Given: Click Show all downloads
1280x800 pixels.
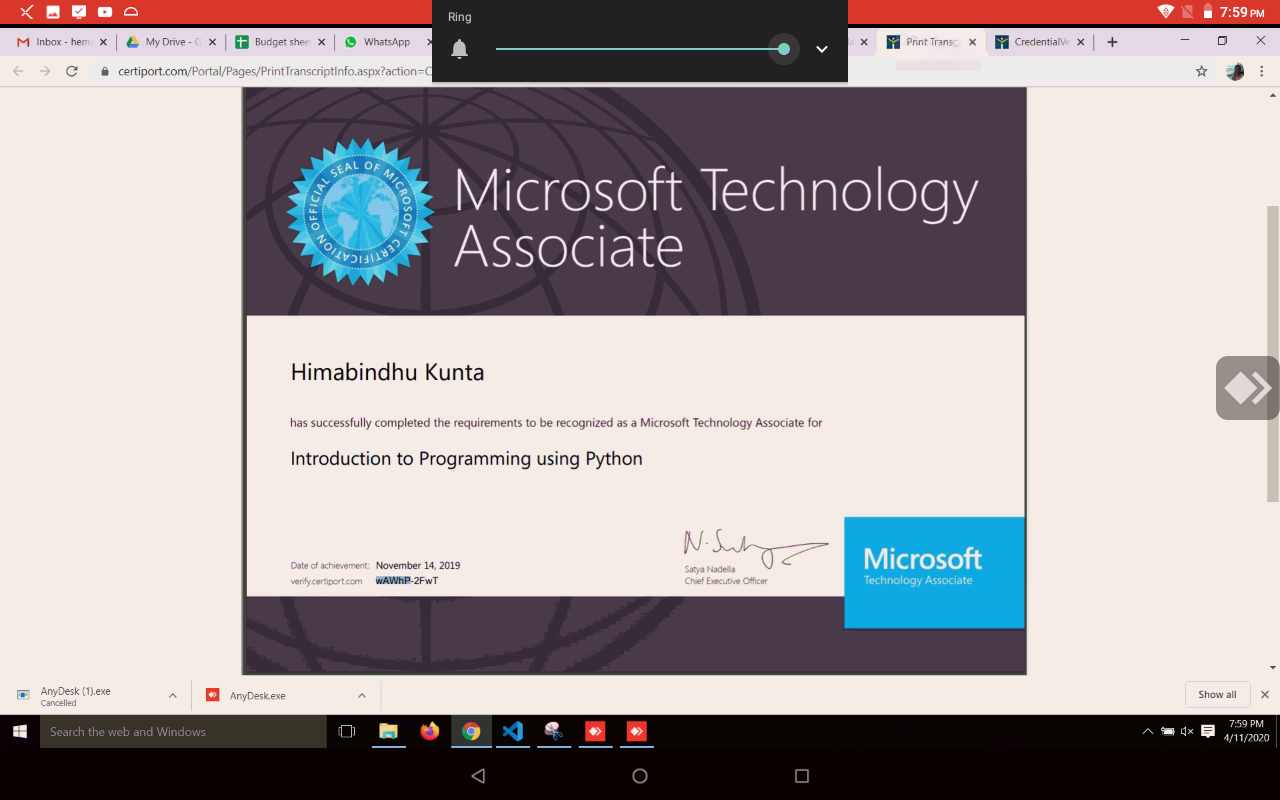Looking at the screenshot, I should point(1217,694).
